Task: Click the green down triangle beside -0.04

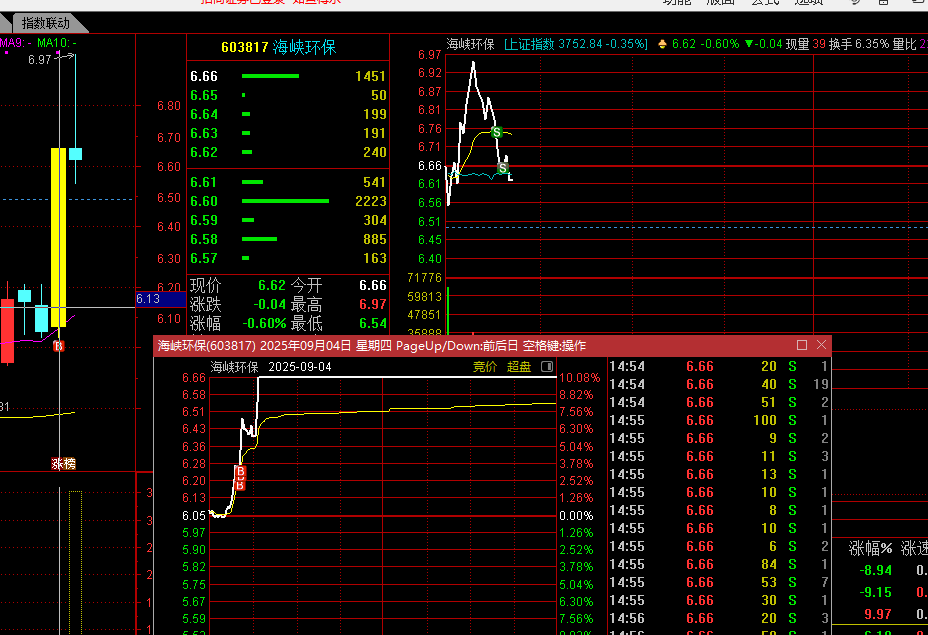Action: tap(749, 44)
